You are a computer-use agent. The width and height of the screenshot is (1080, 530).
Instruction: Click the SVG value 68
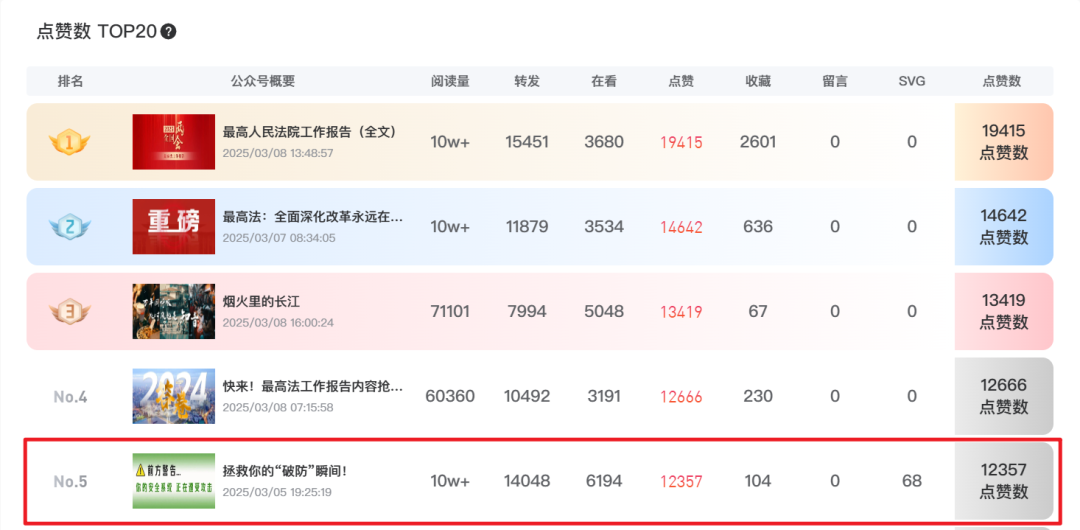point(912,481)
